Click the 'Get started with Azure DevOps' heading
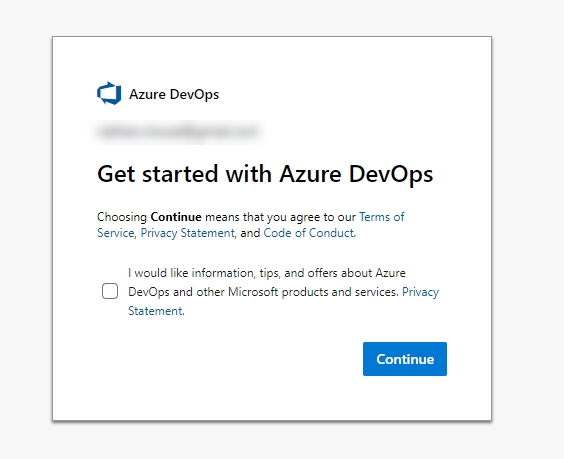The height and width of the screenshot is (459, 564). point(265,174)
